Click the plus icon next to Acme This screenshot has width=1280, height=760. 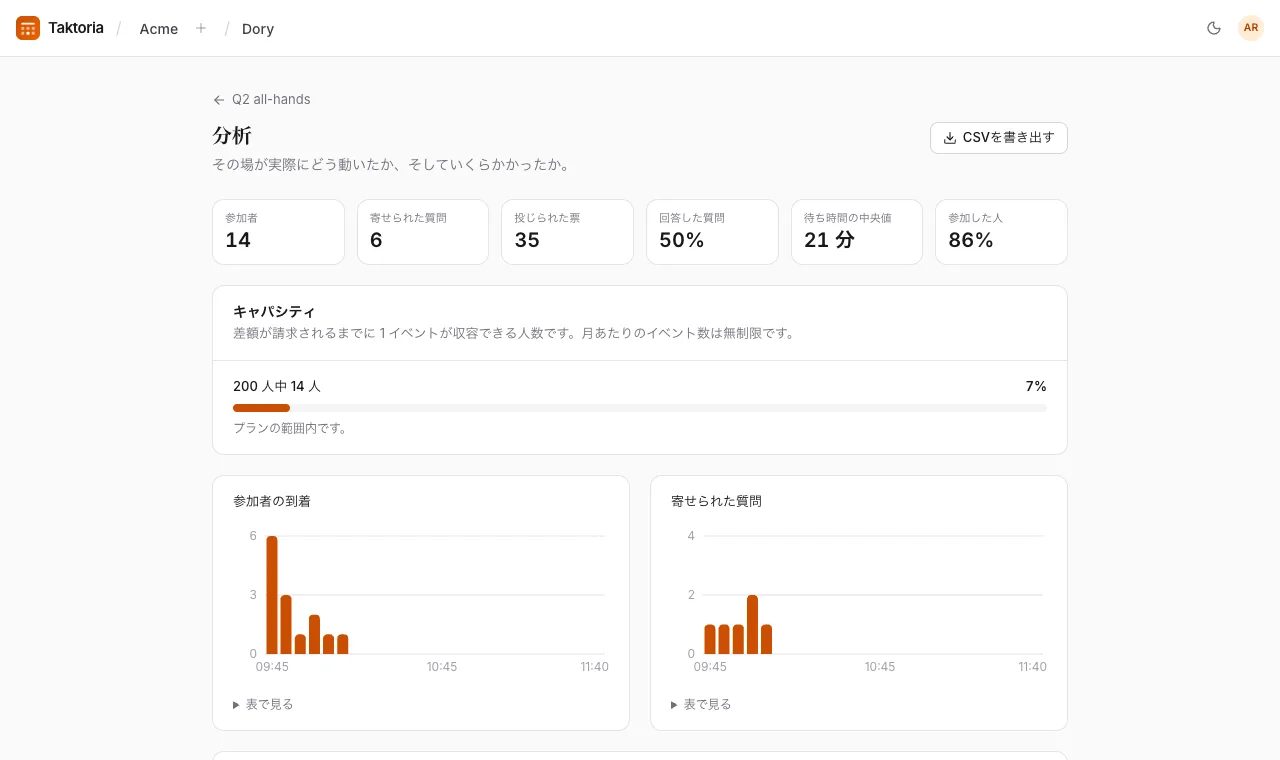tap(201, 28)
